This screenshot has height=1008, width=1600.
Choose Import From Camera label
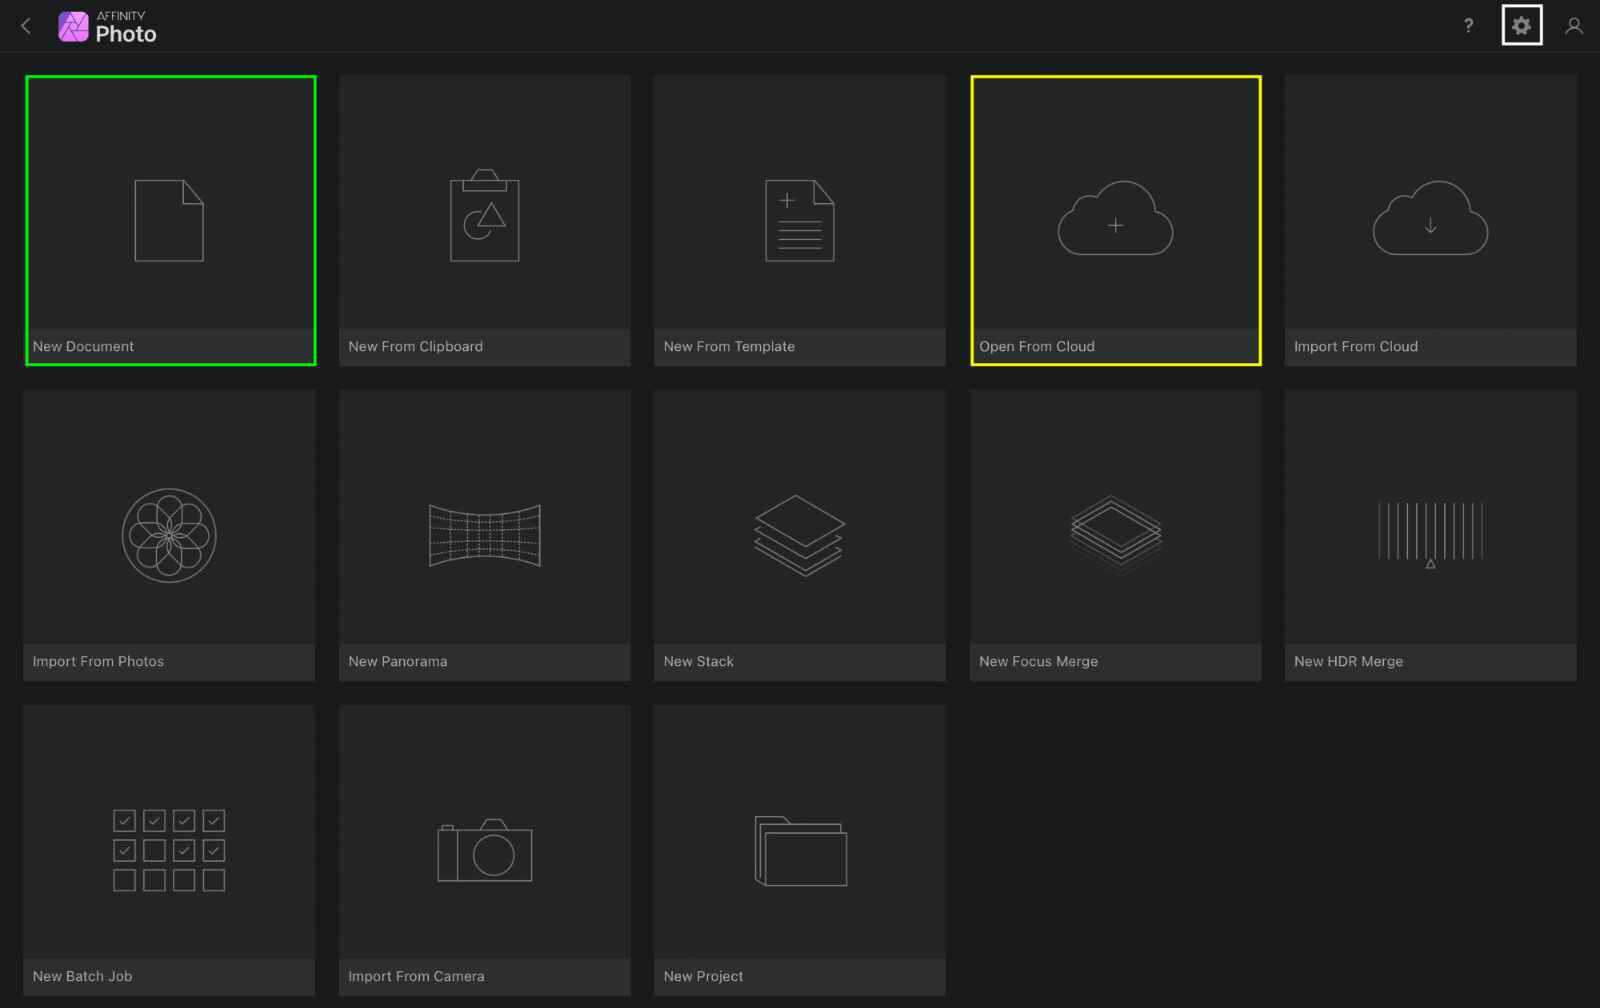(x=416, y=976)
